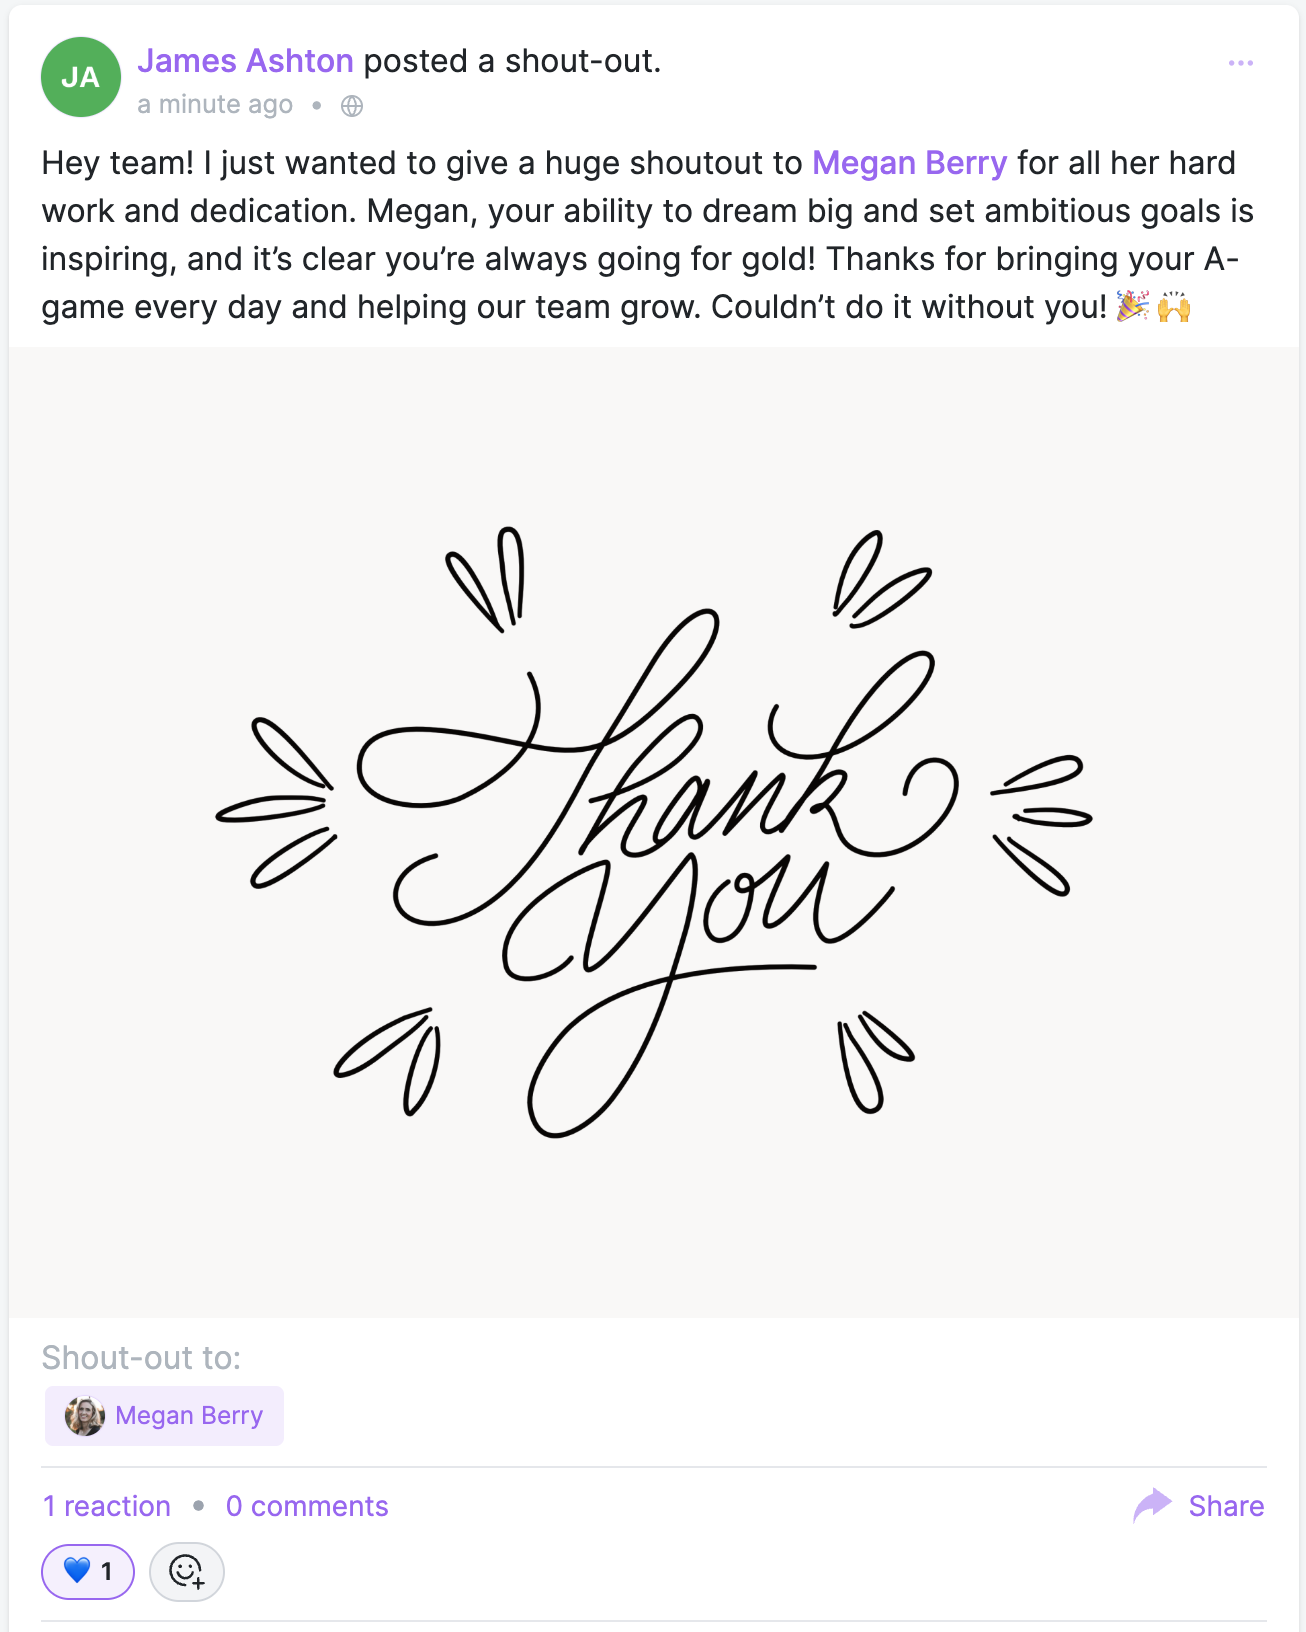Click the raised hands emoji

tap(1174, 306)
